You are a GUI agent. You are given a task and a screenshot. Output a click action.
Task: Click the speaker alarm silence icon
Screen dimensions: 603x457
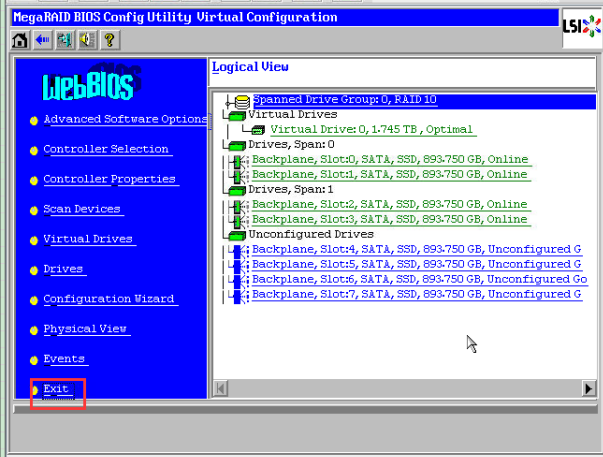(86, 40)
